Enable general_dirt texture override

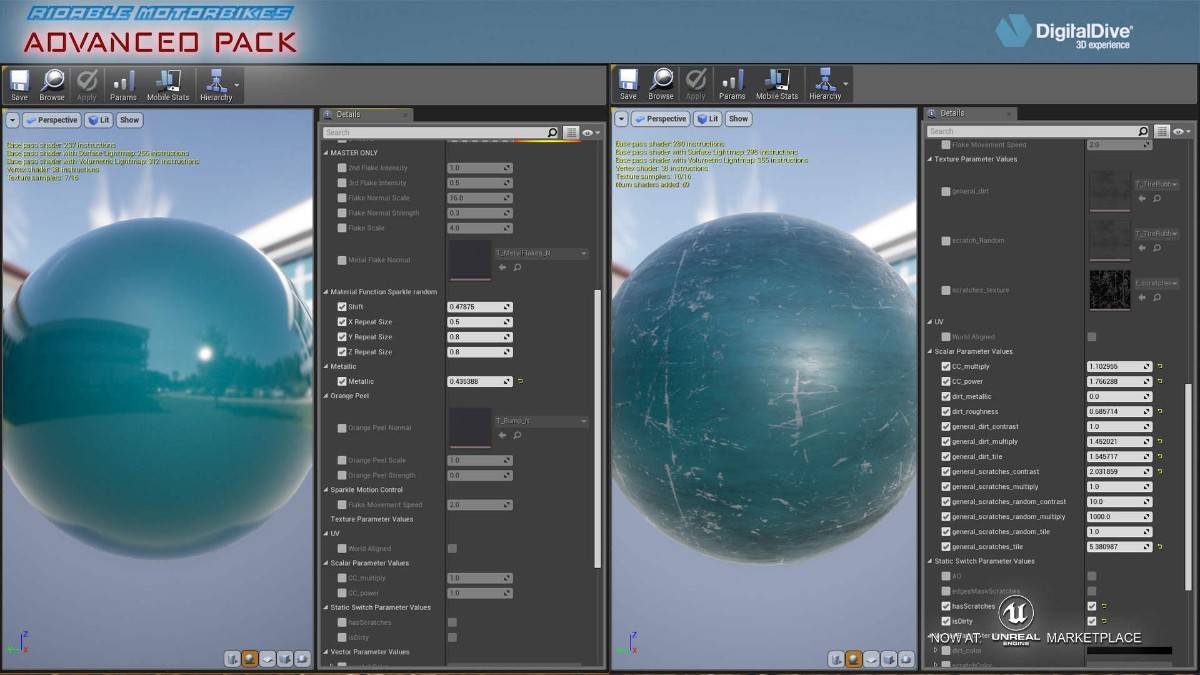coord(946,191)
